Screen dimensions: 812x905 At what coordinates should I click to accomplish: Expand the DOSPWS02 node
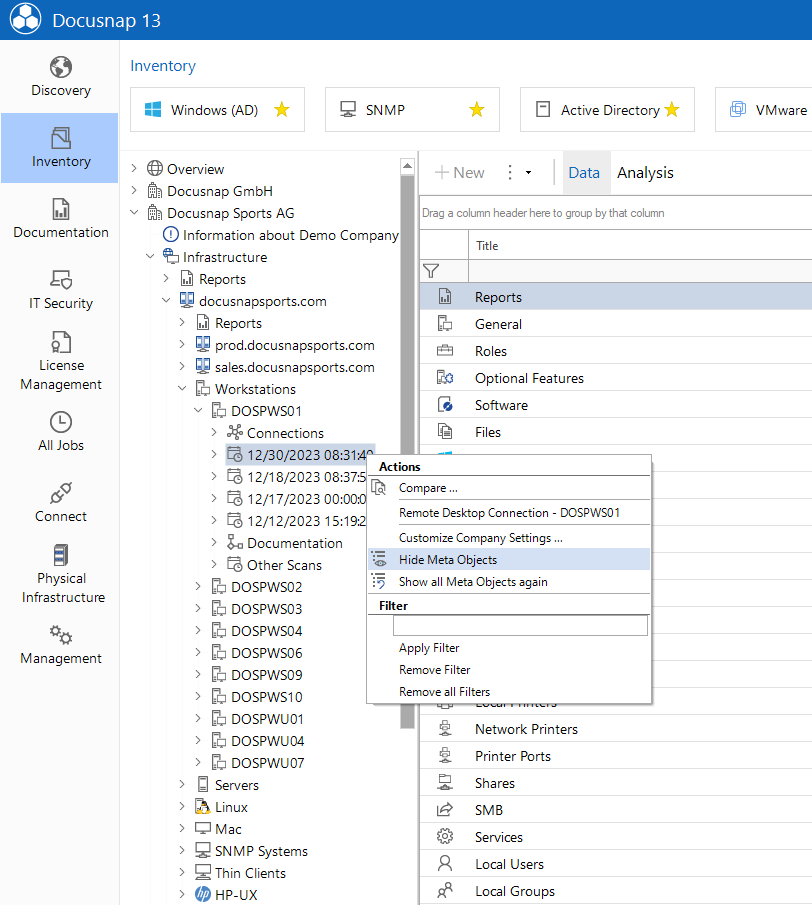198,586
